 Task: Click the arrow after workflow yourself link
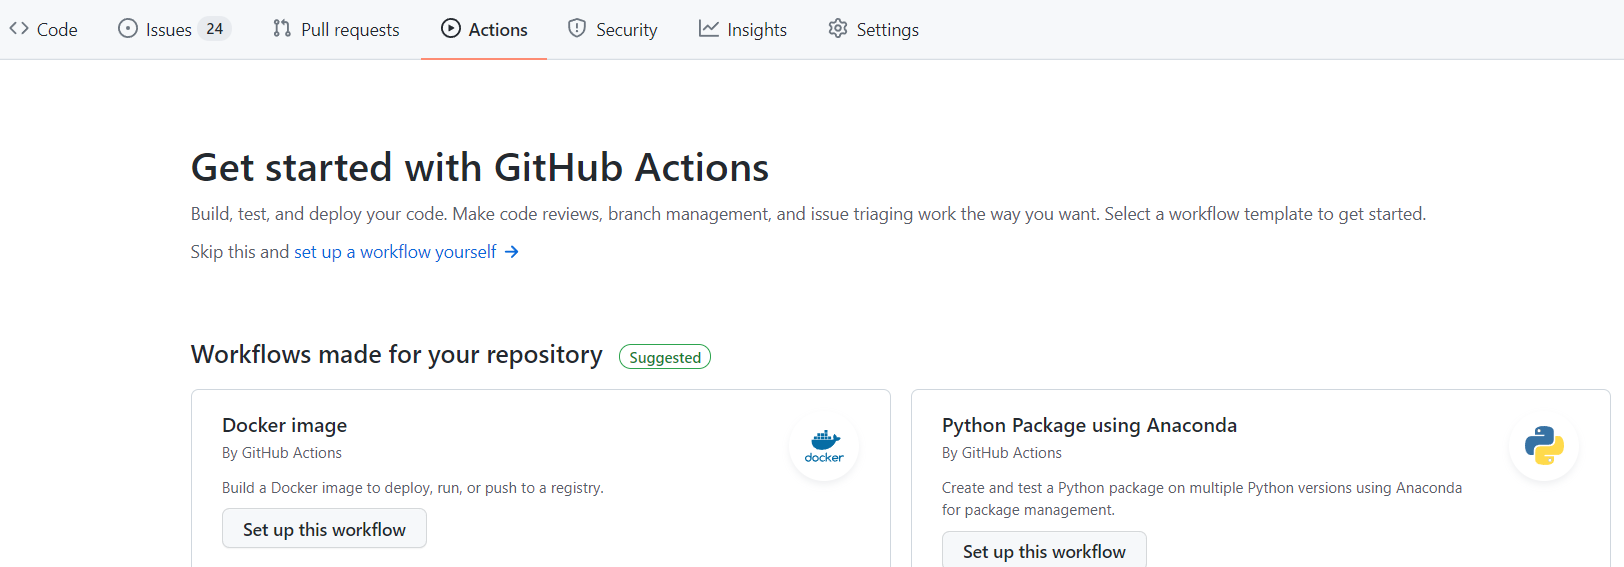(x=512, y=252)
